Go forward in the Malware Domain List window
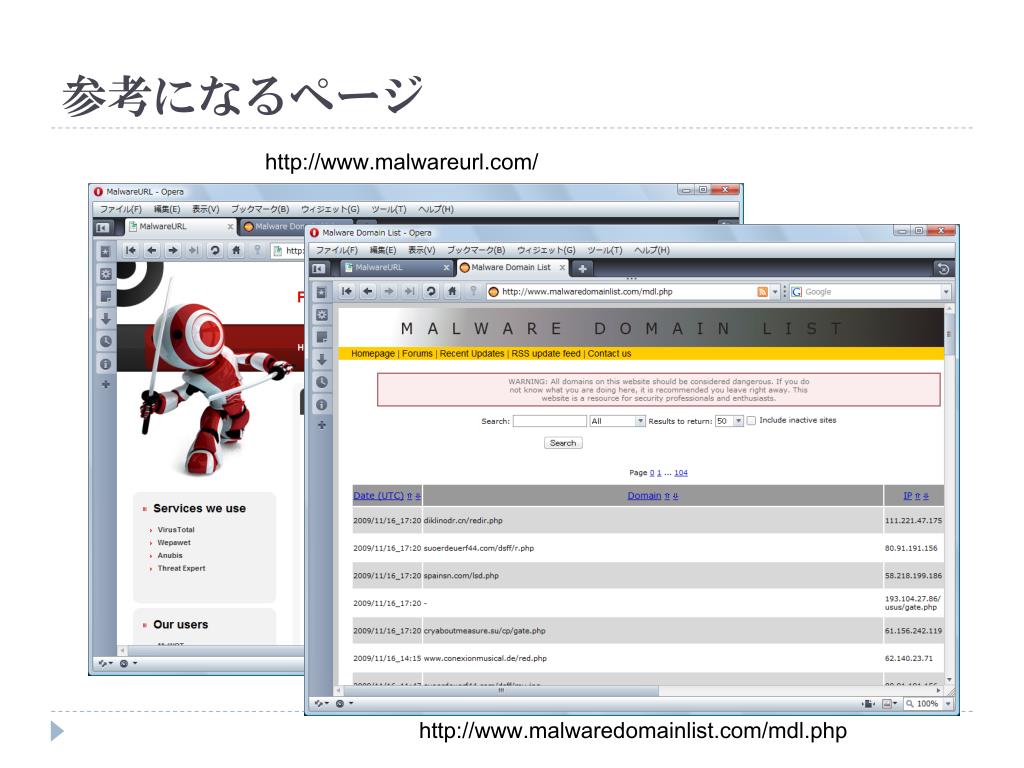This screenshot has width=1024, height=768. 389,292
